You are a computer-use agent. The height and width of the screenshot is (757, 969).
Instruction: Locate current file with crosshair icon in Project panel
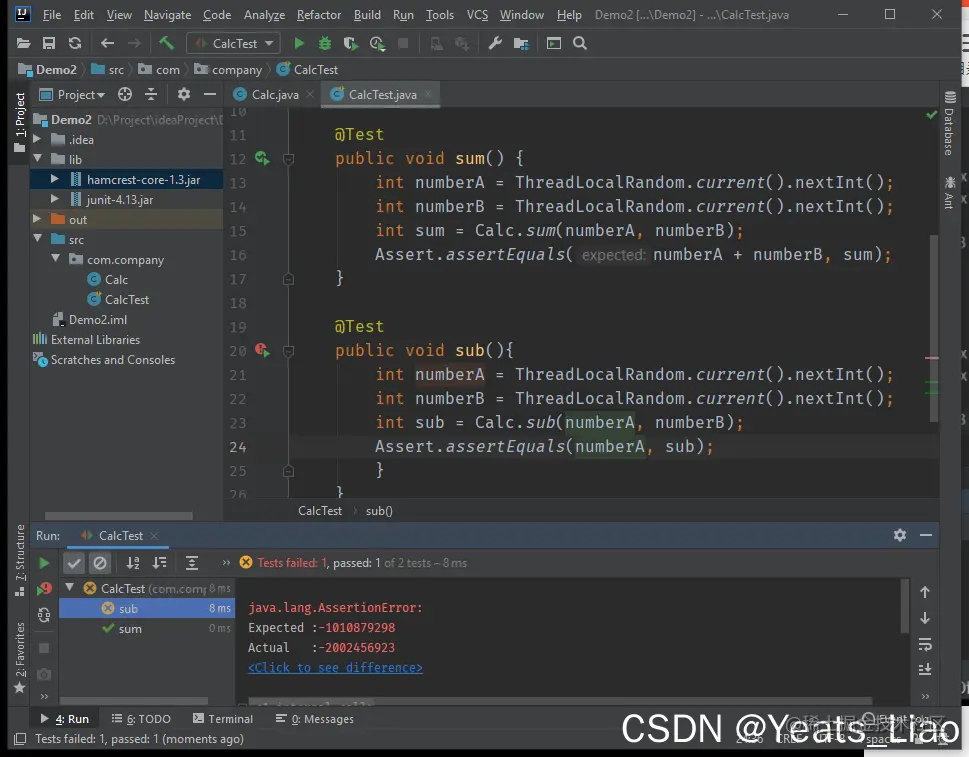tap(125, 94)
